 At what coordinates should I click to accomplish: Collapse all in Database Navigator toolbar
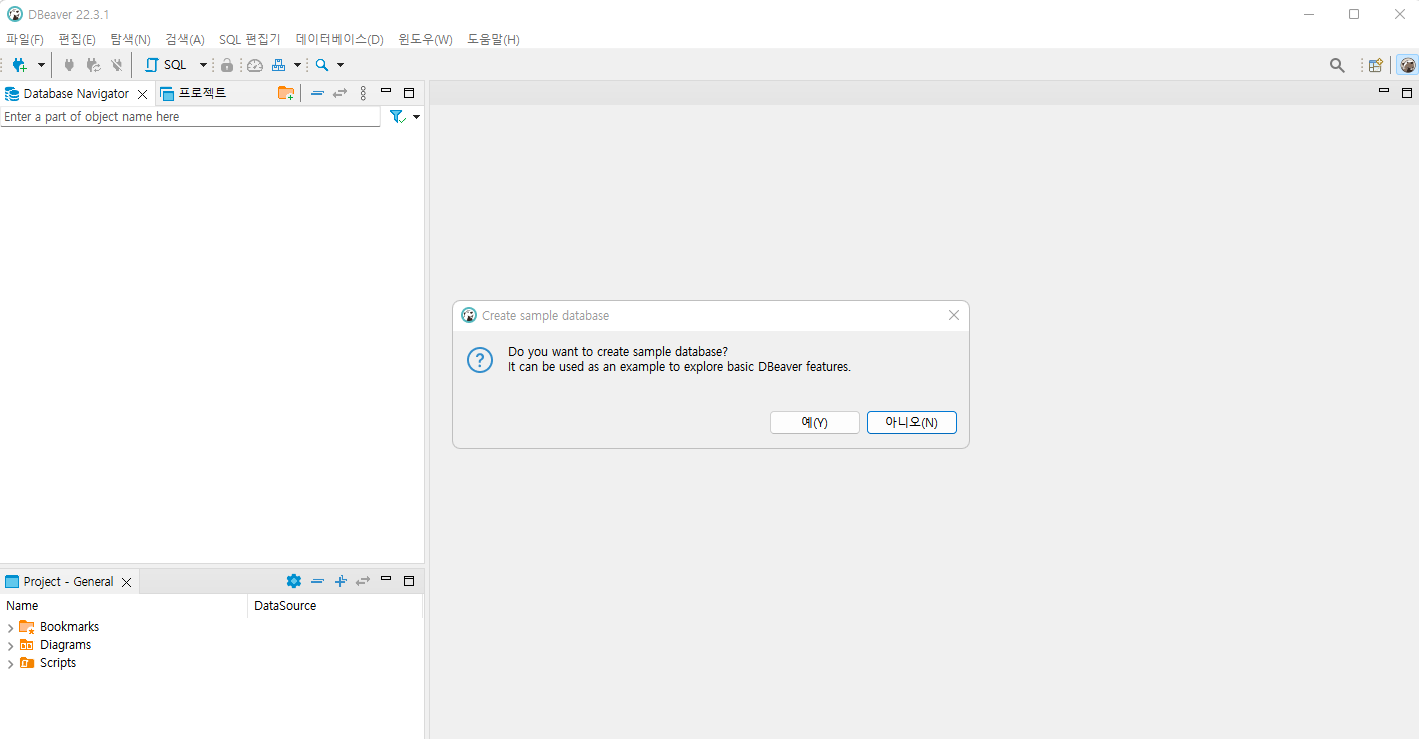coord(317,93)
